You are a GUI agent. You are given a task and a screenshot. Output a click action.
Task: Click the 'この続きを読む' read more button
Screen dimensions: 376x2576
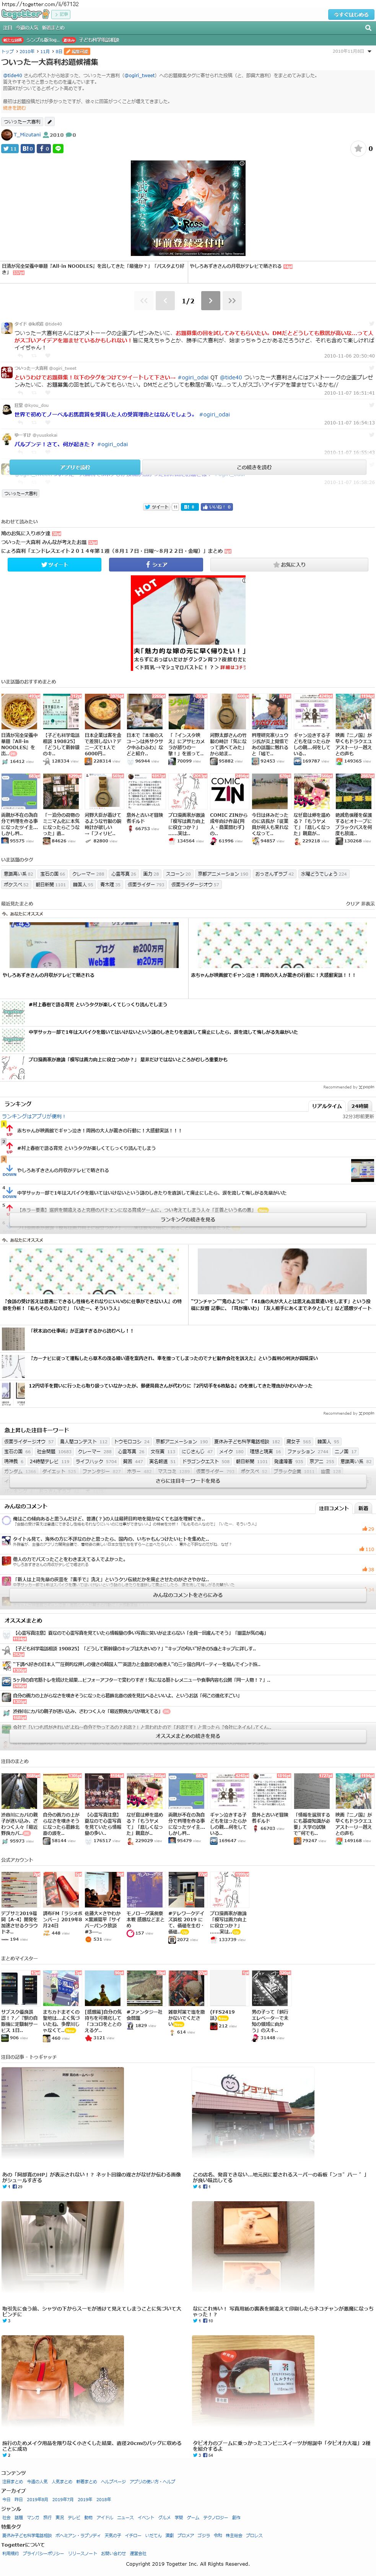click(x=254, y=467)
